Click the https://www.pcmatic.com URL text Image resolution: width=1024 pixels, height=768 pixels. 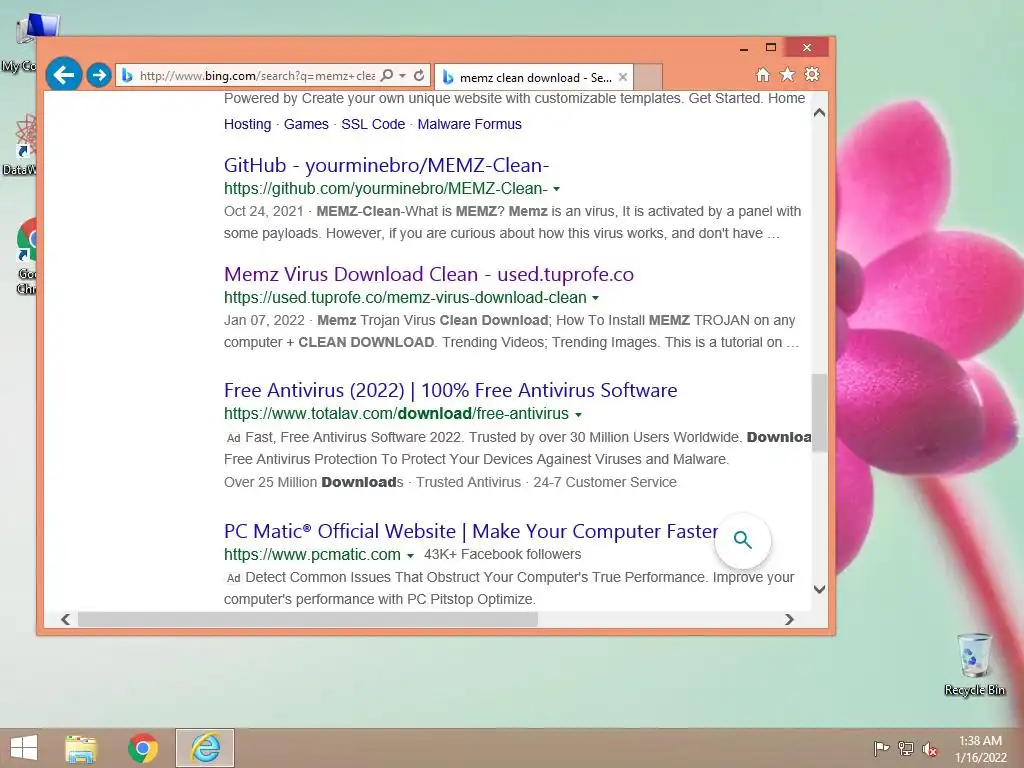point(312,554)
